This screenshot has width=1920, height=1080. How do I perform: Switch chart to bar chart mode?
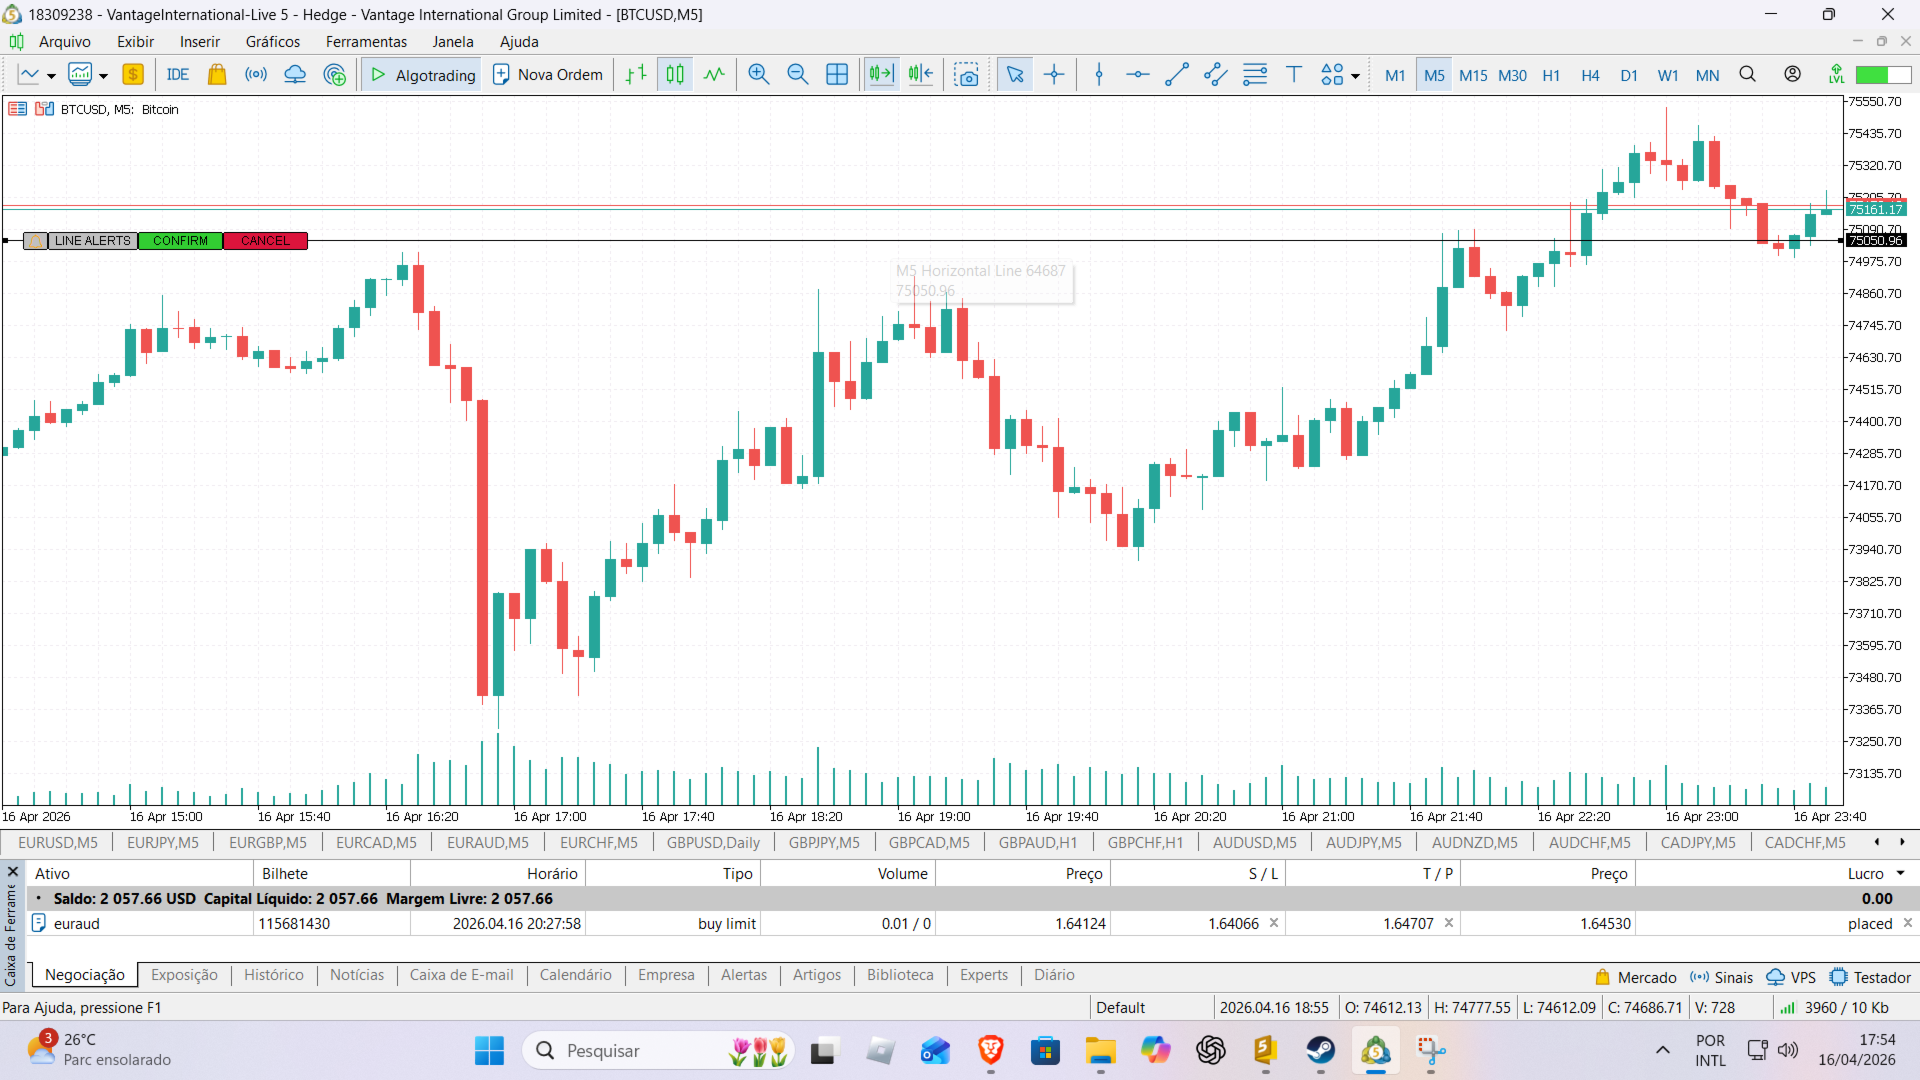[x=636, y=75]
